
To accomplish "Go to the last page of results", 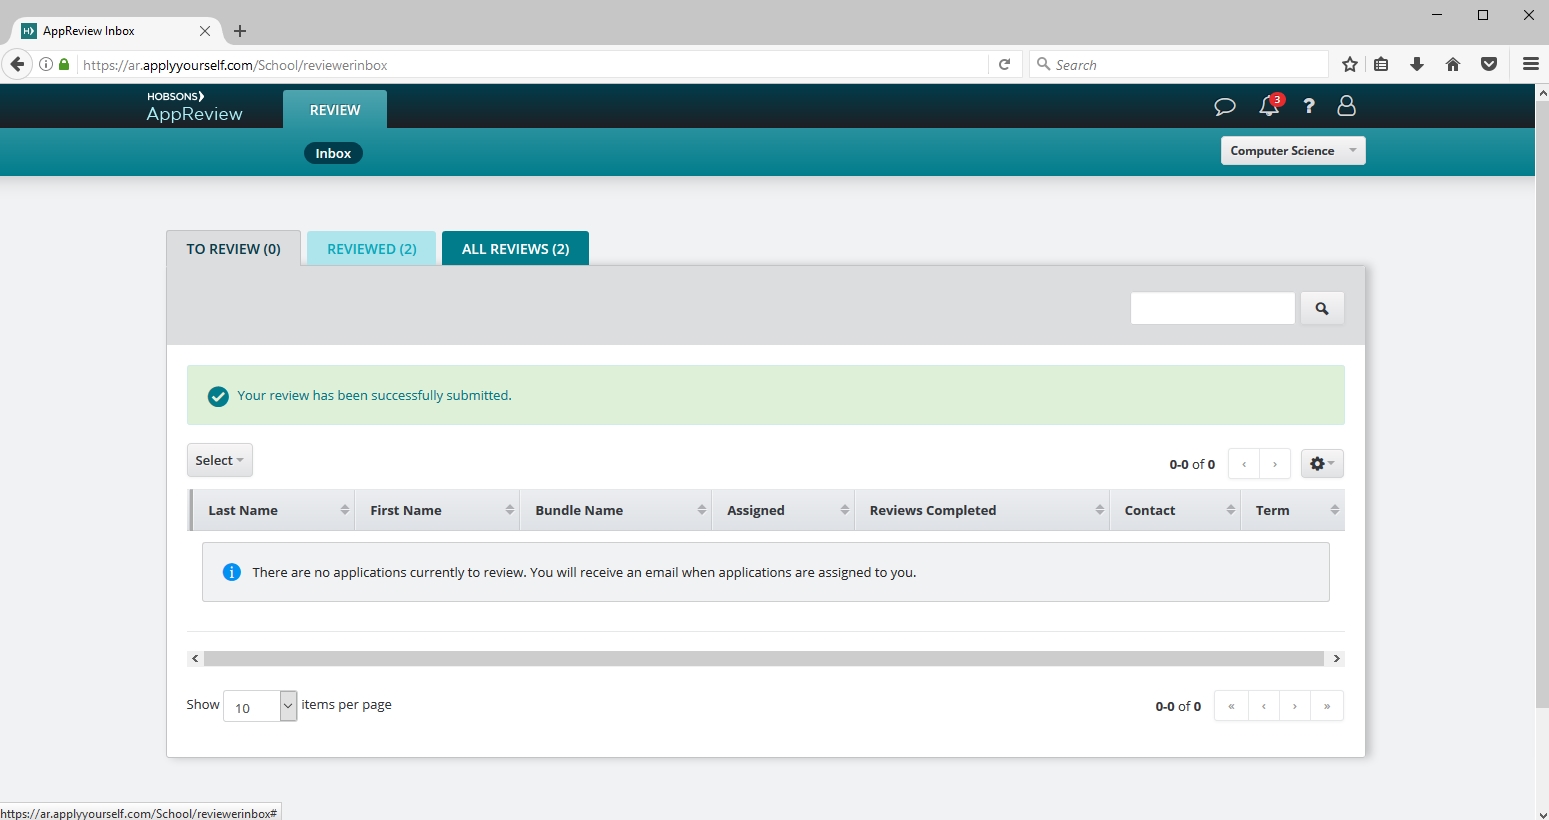I will 1326,707.
